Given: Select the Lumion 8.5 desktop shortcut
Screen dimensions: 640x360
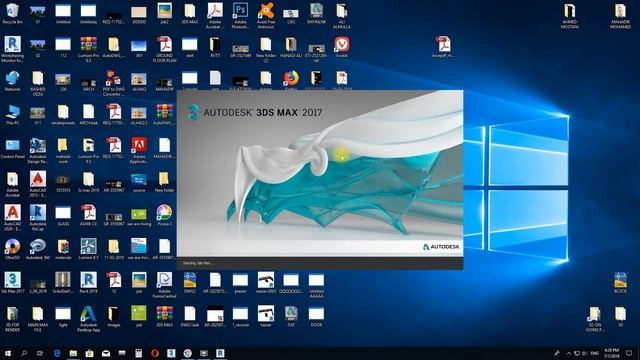Looking at the screenshot, I should (x=88, y=249).
